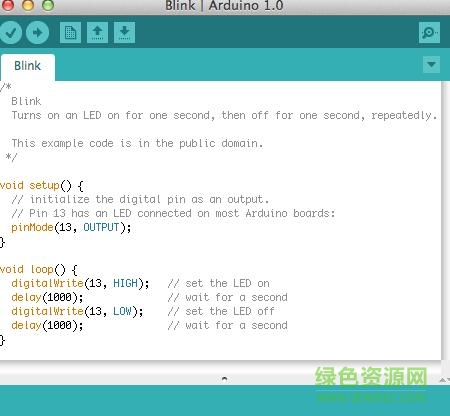Click the first 'delay(1000);' line

pos(47,297)
